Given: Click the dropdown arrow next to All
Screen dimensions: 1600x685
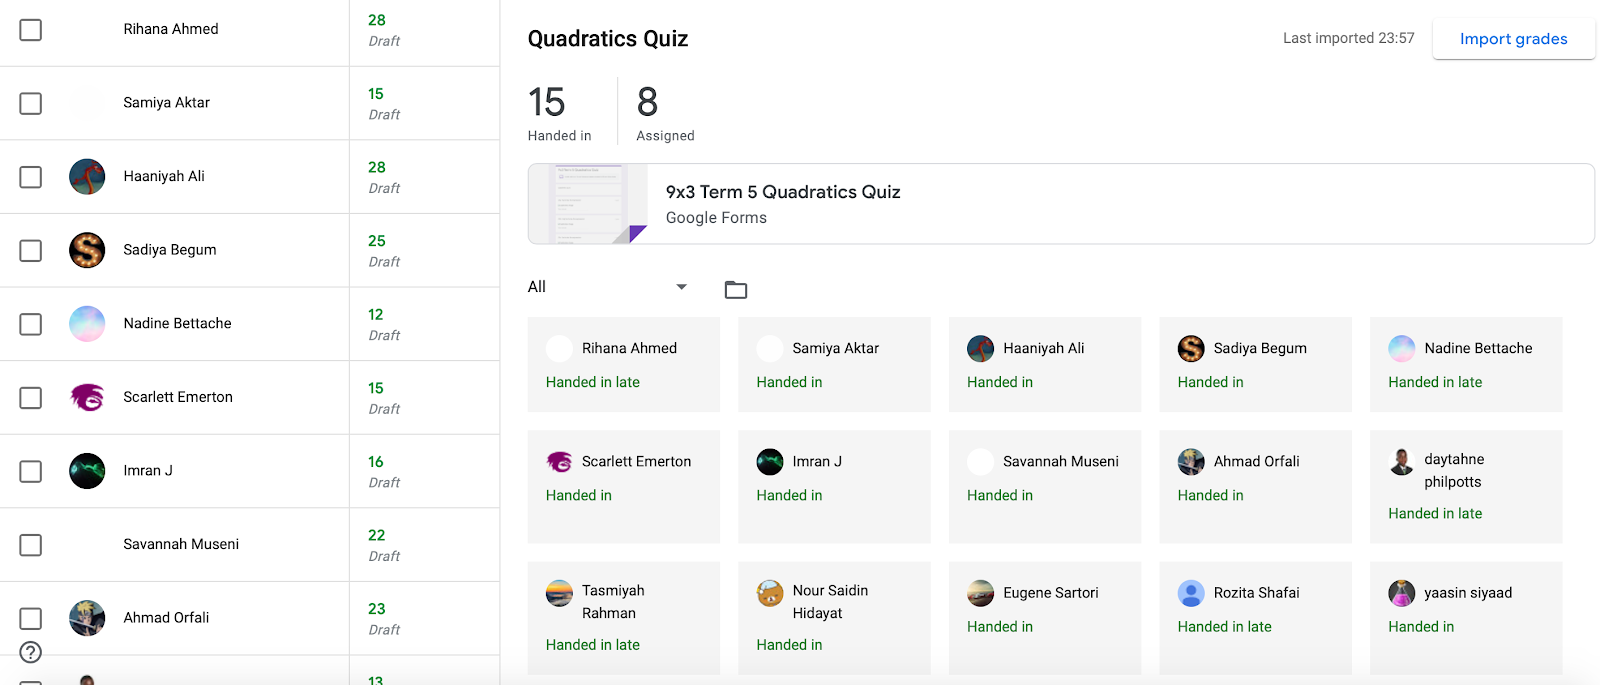Looking at the screenshot, I should pyautogui.click(x=682, y=287).
